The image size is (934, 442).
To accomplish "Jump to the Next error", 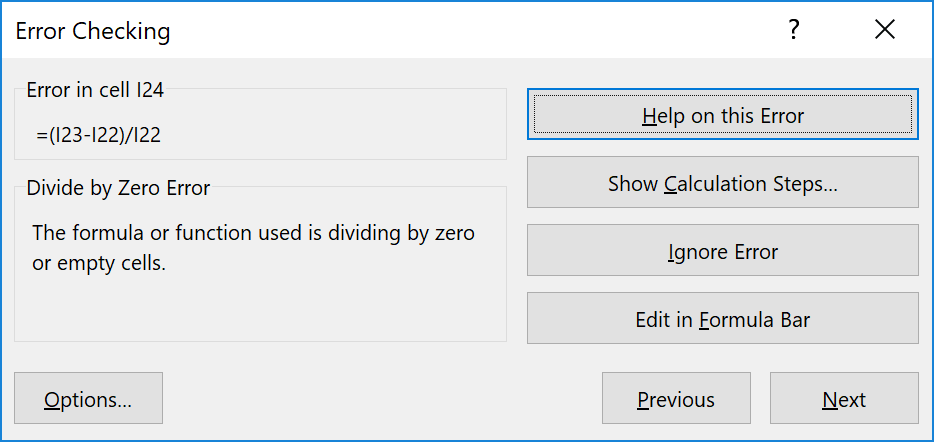I will tap(844, 400).
